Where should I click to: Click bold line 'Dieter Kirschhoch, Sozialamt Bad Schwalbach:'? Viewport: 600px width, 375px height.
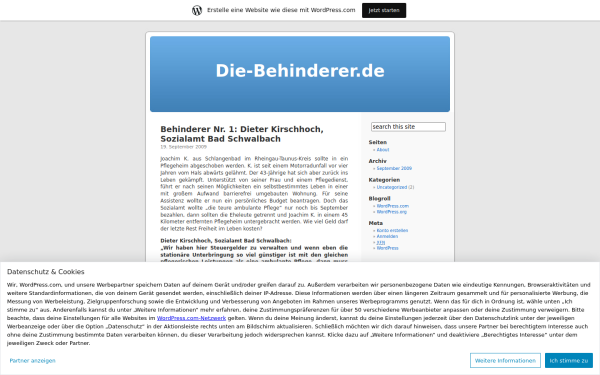tap(226, 241)
